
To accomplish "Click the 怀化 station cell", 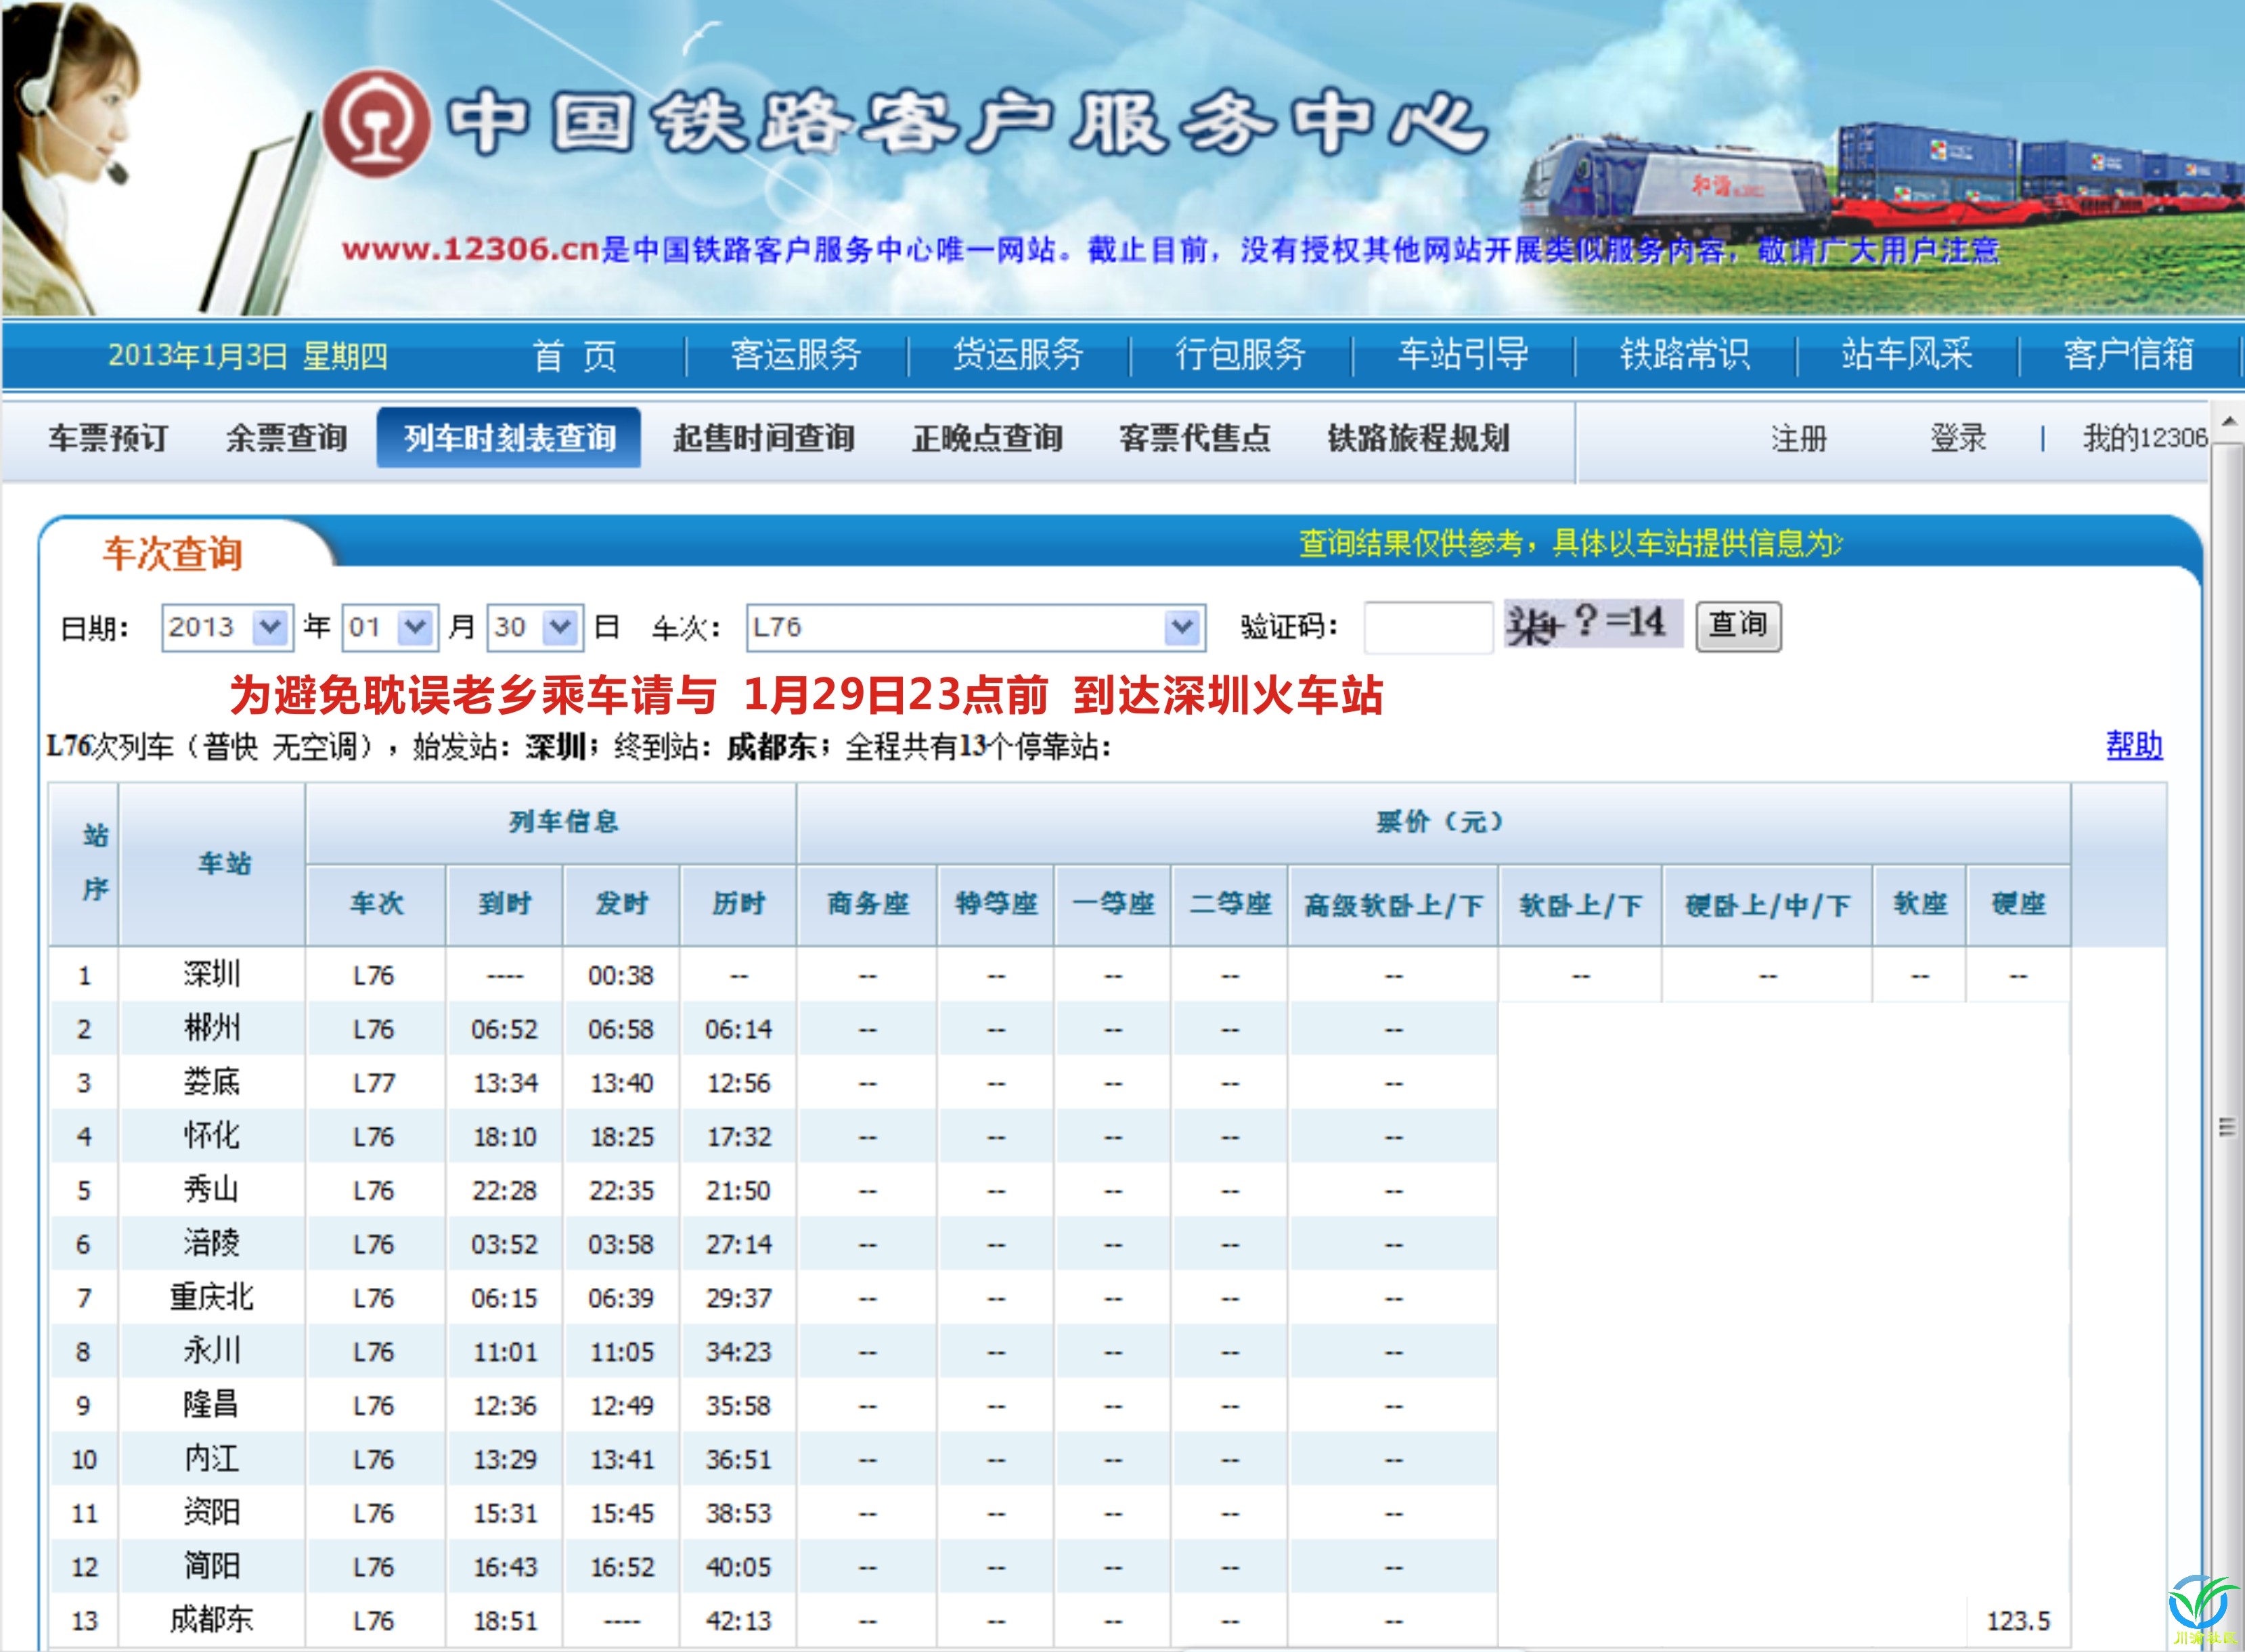I will 212,1136.
